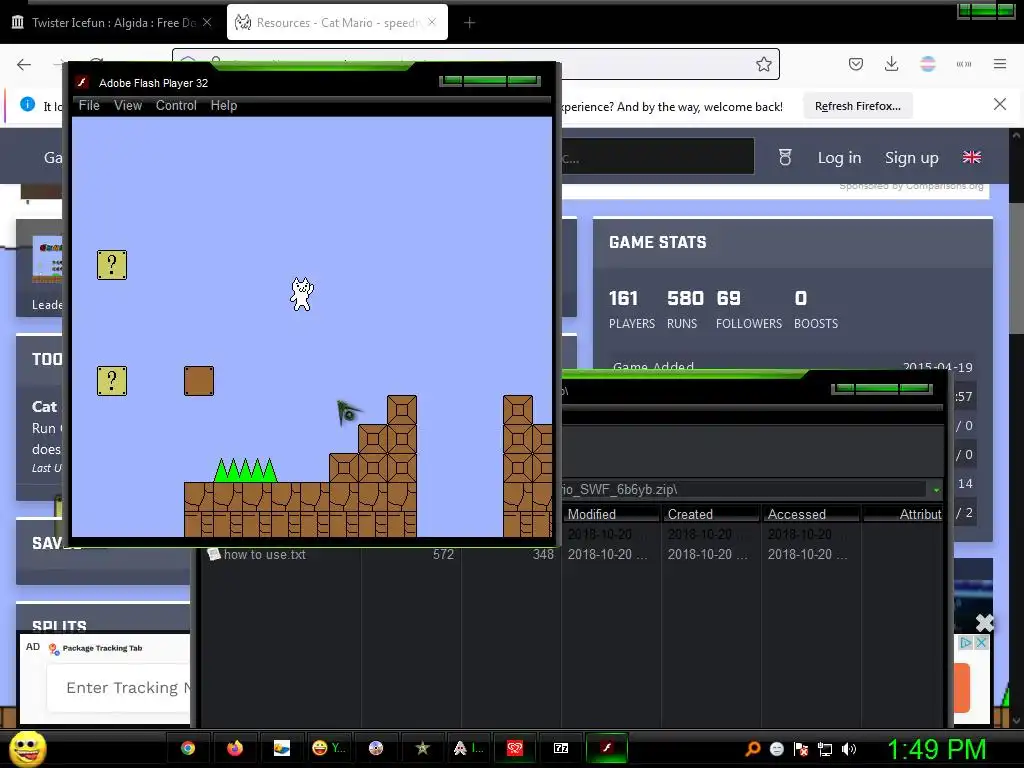The width and height of the screenshot is (1024, 768).
Task: Click the 161 PLAYERS stat
Action: pyautogui.click(x=632, y=310)
